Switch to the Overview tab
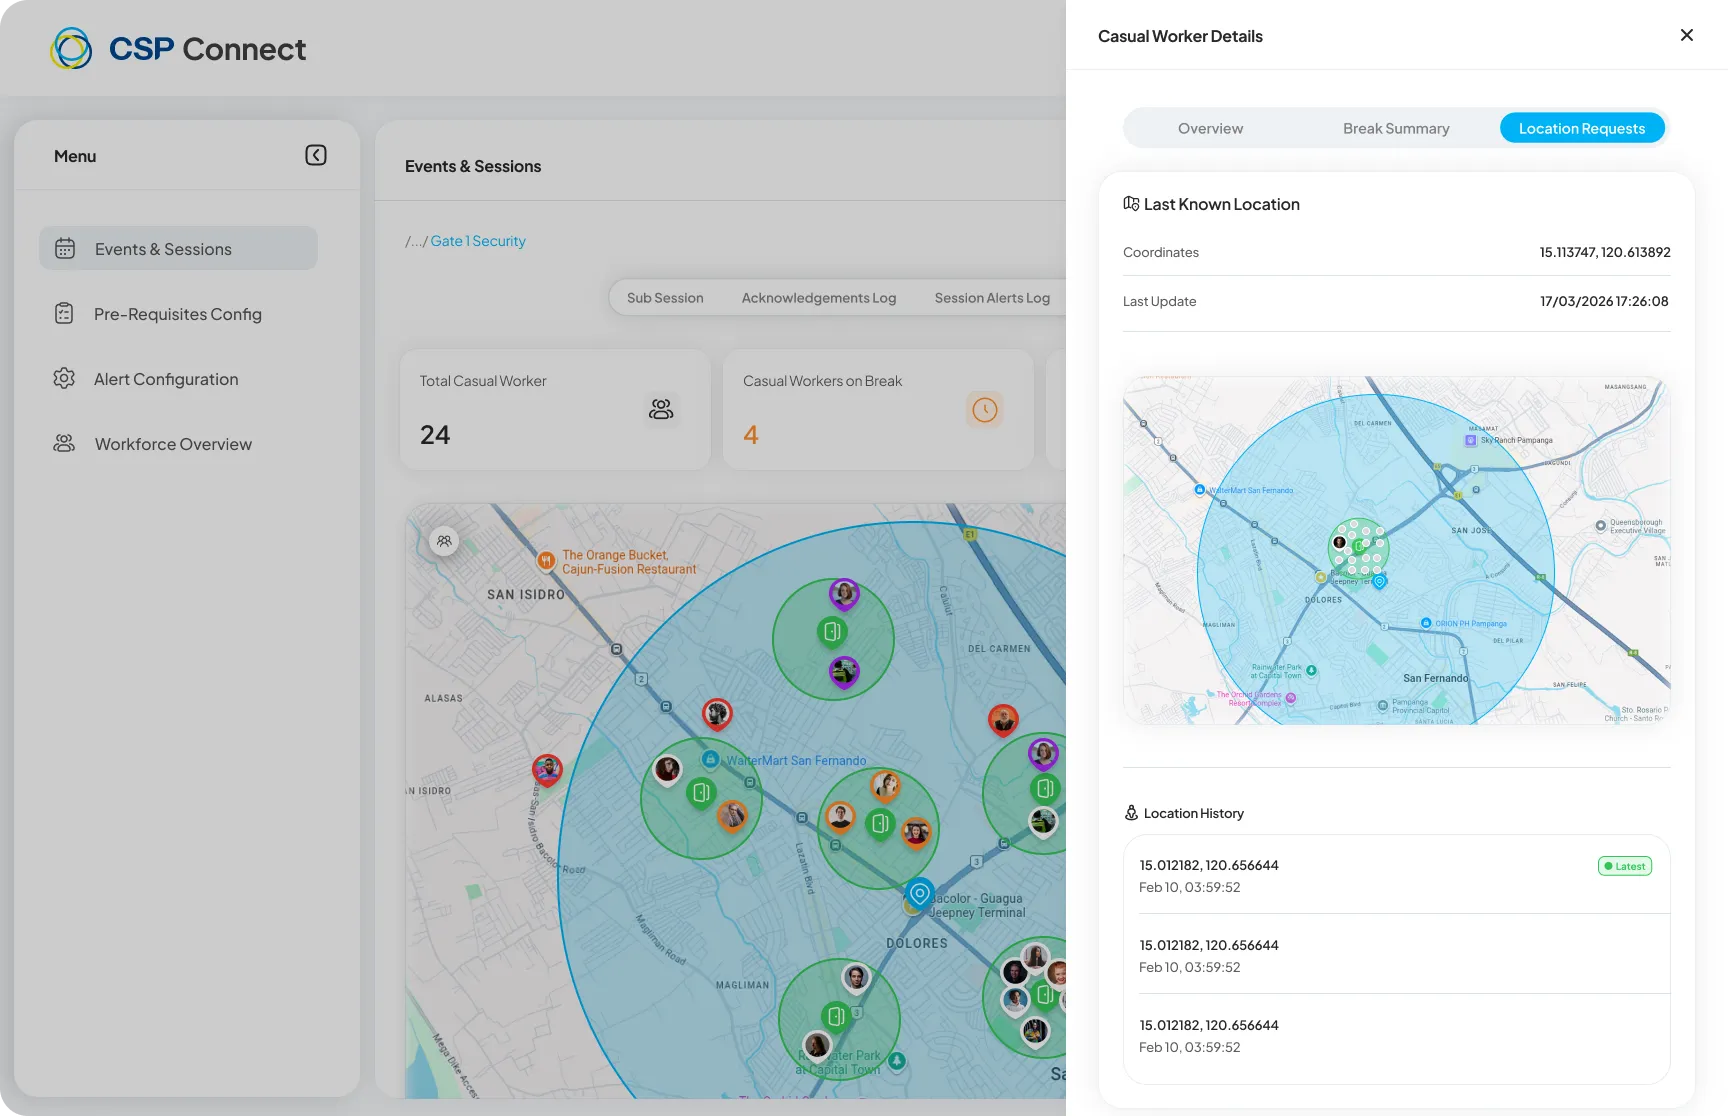Screen dimensions: 1728x1116 (1210, 128)
